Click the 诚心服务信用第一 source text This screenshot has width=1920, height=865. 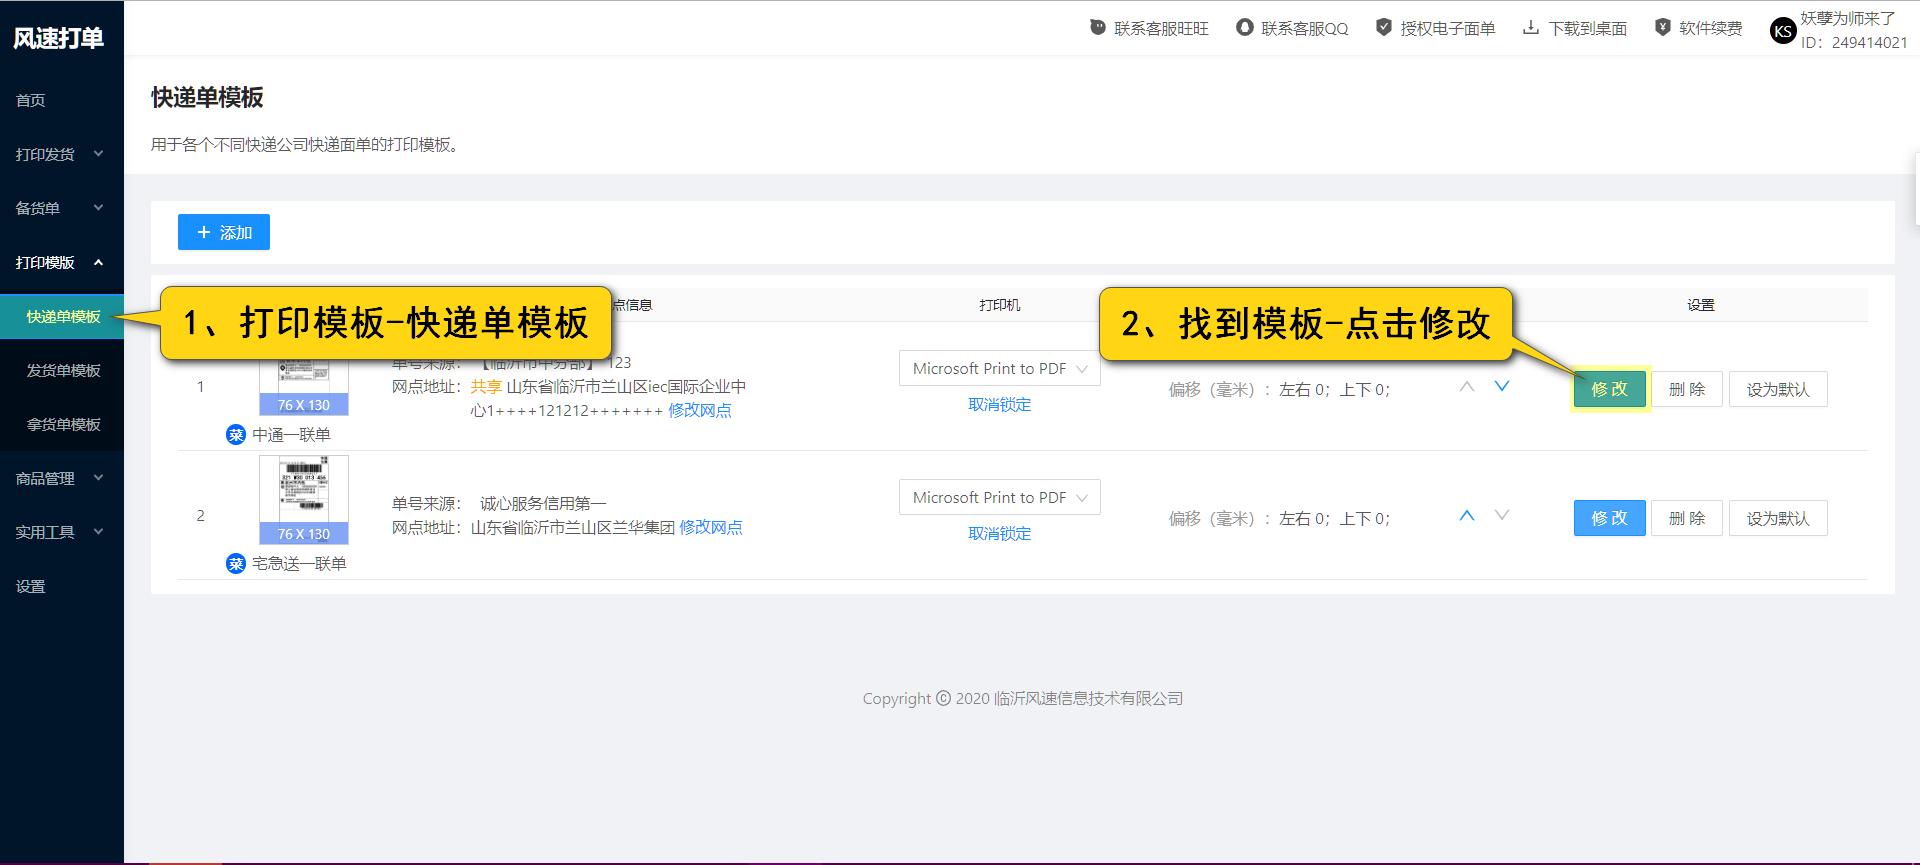coord(543,503)
